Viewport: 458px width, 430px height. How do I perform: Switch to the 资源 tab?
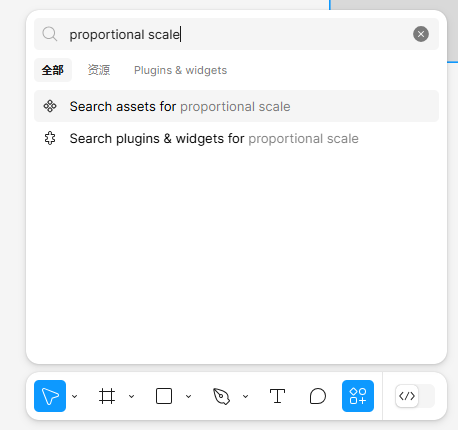[x=99, y=70]
